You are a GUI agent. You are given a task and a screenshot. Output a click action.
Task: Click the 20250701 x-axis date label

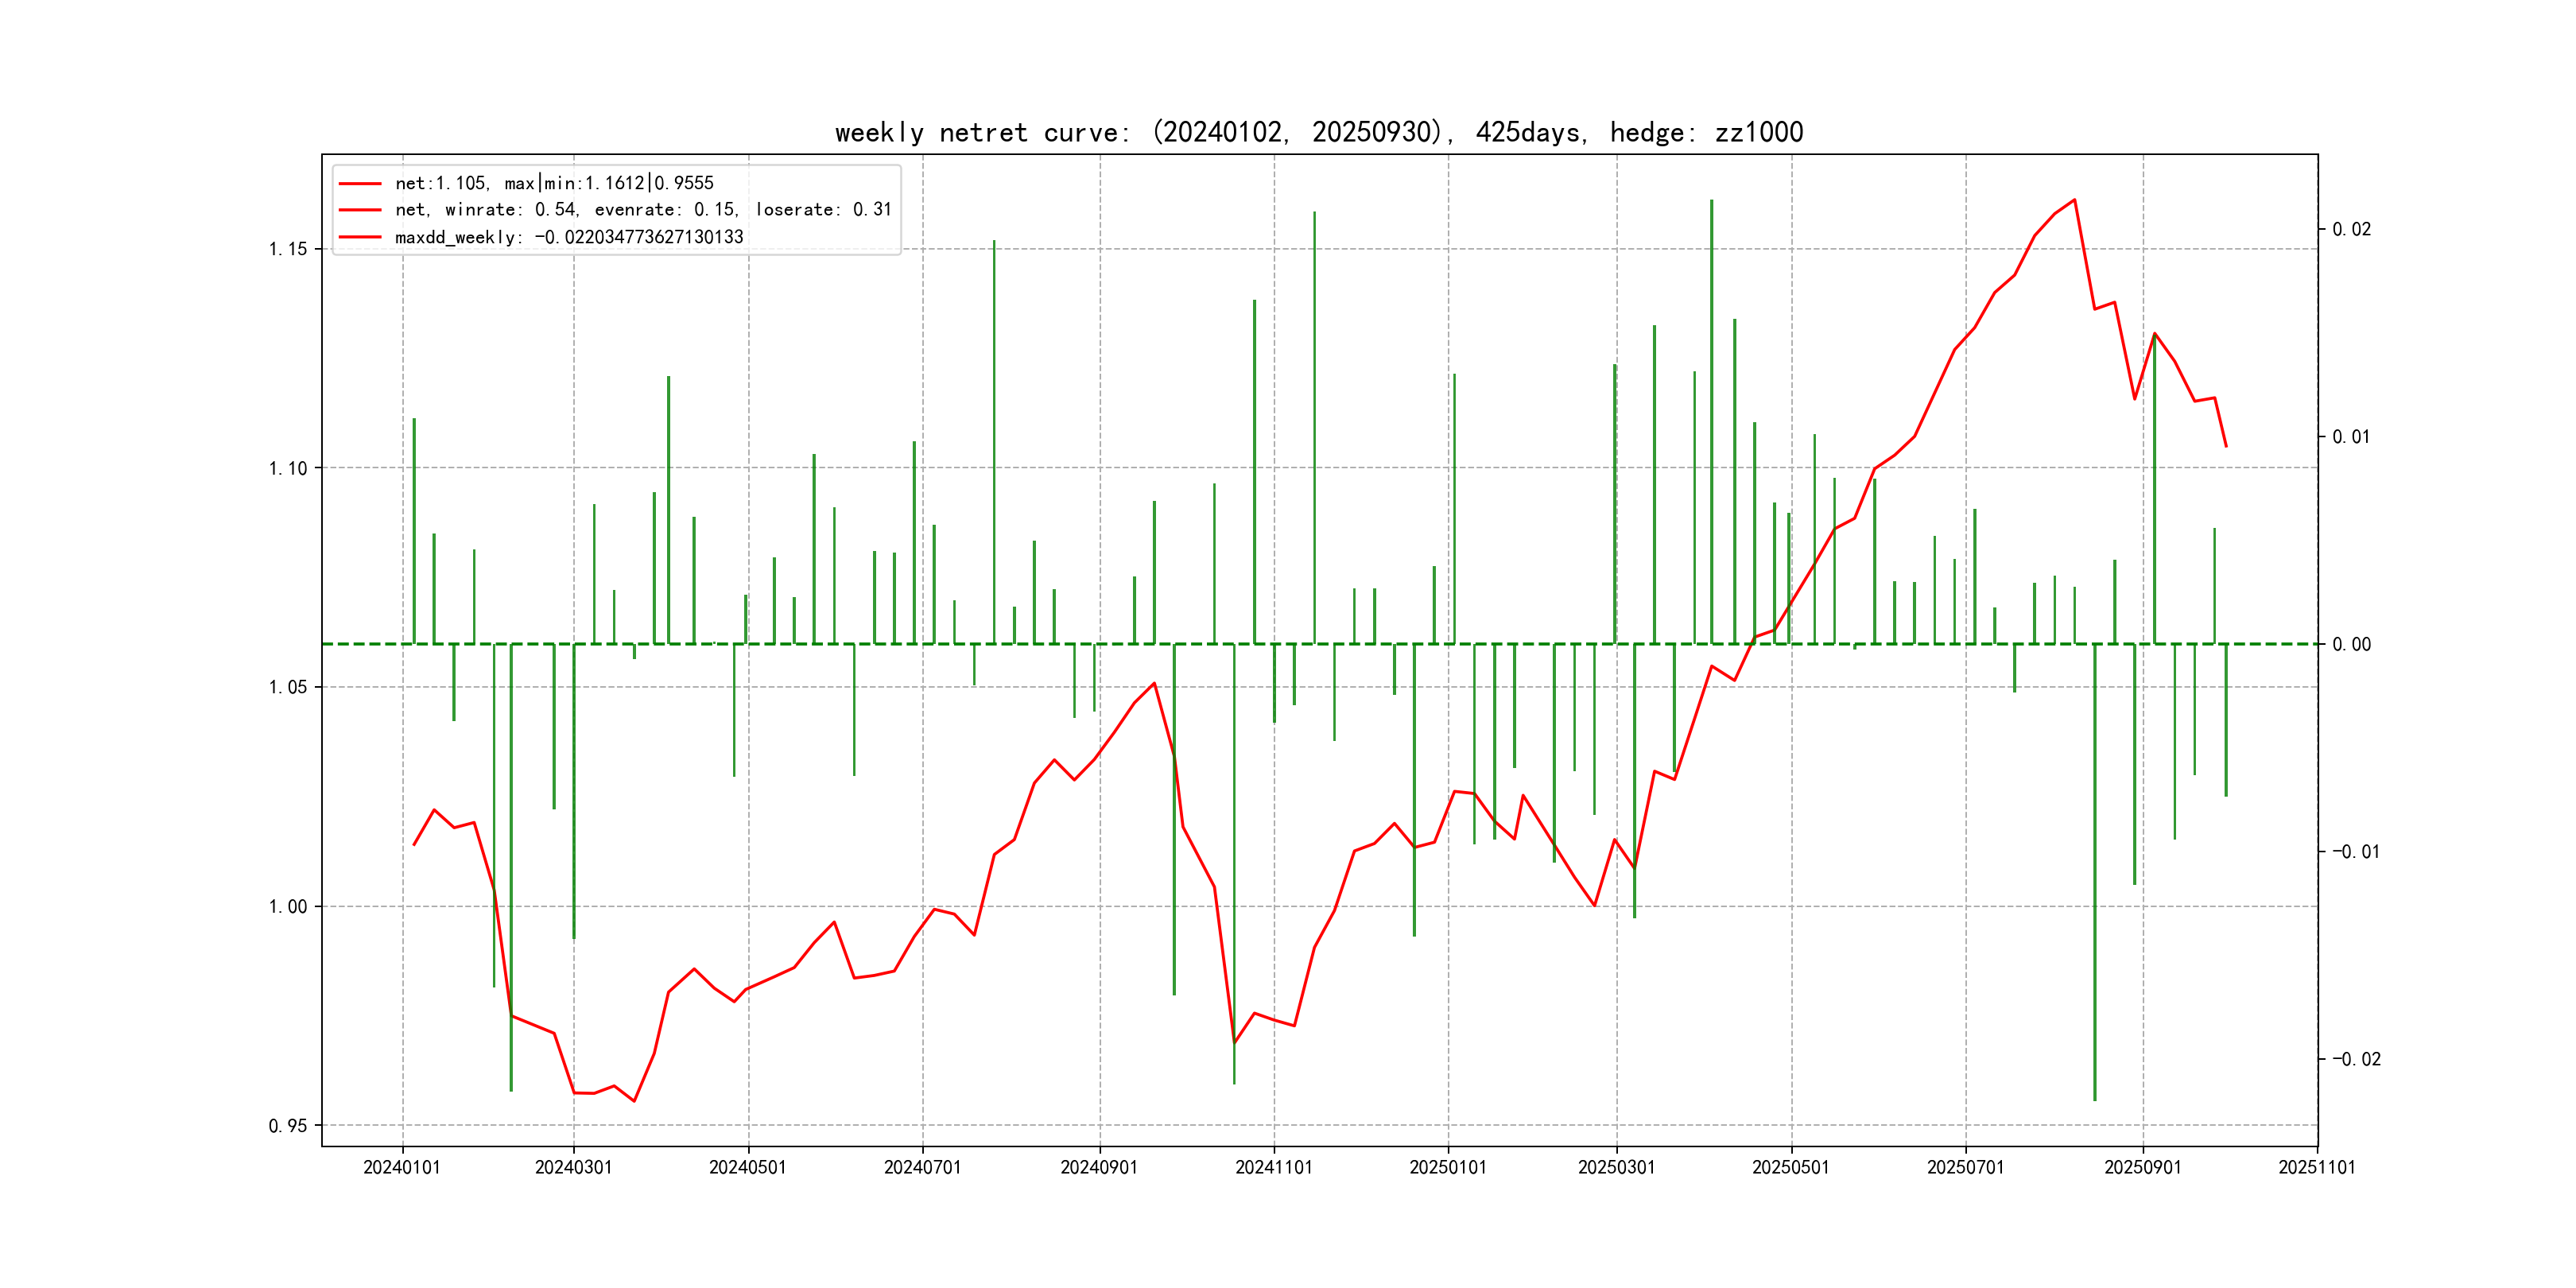click(1965, 1167)
